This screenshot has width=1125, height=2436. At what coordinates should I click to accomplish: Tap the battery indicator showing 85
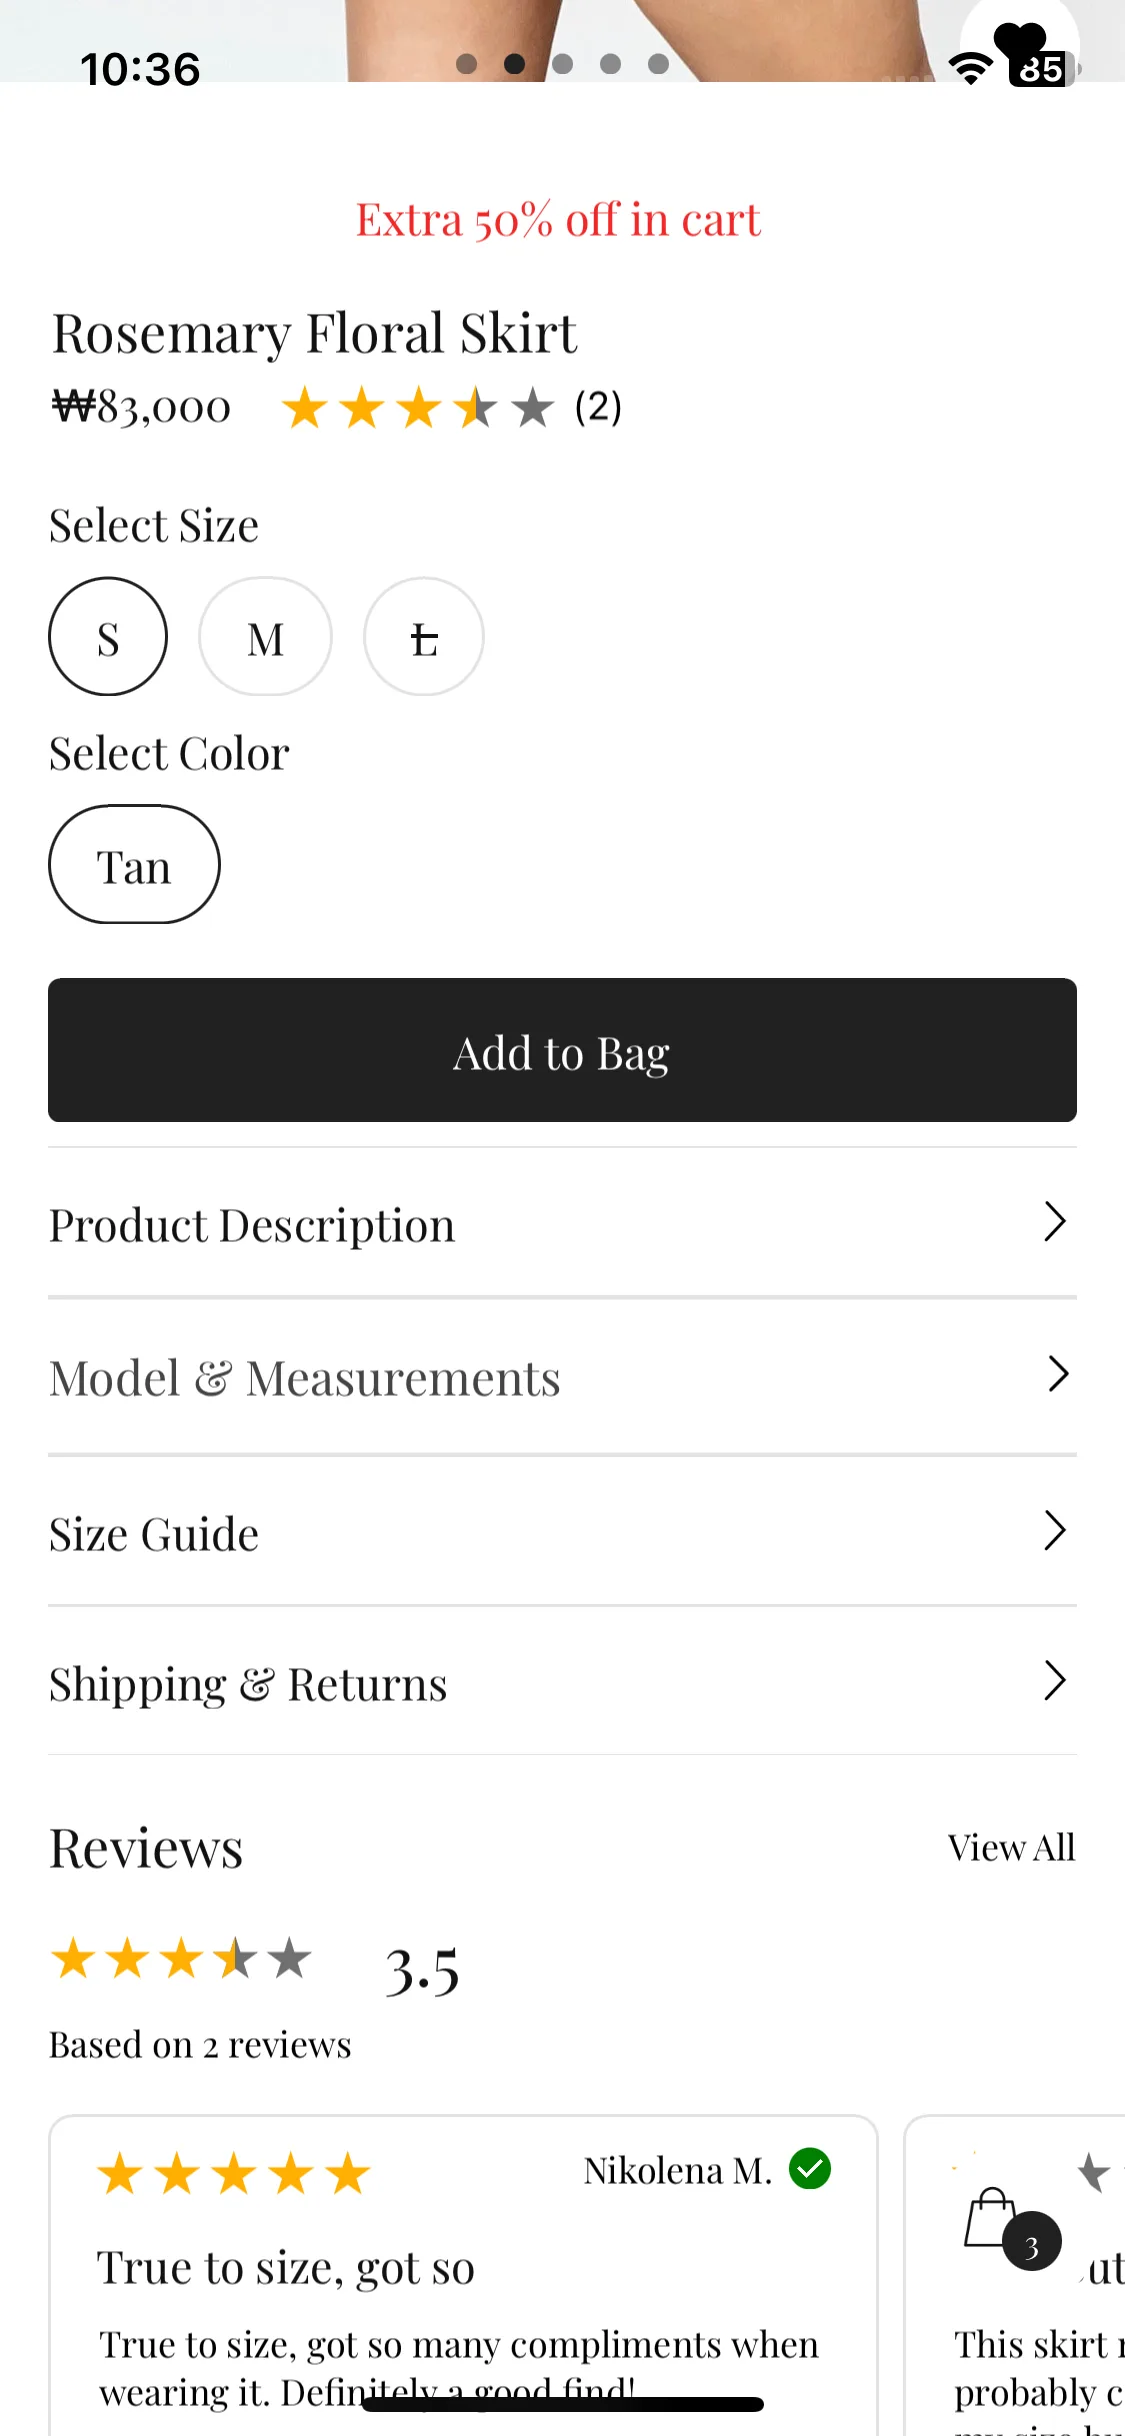1043,69
